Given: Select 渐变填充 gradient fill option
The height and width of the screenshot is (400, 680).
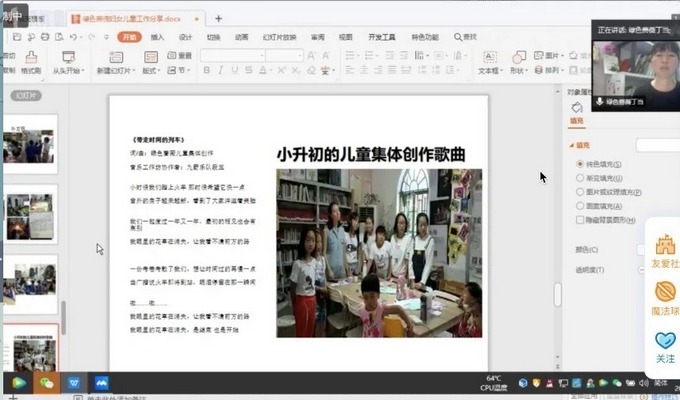Looking at the screenshot, I should tap(579, 177).
